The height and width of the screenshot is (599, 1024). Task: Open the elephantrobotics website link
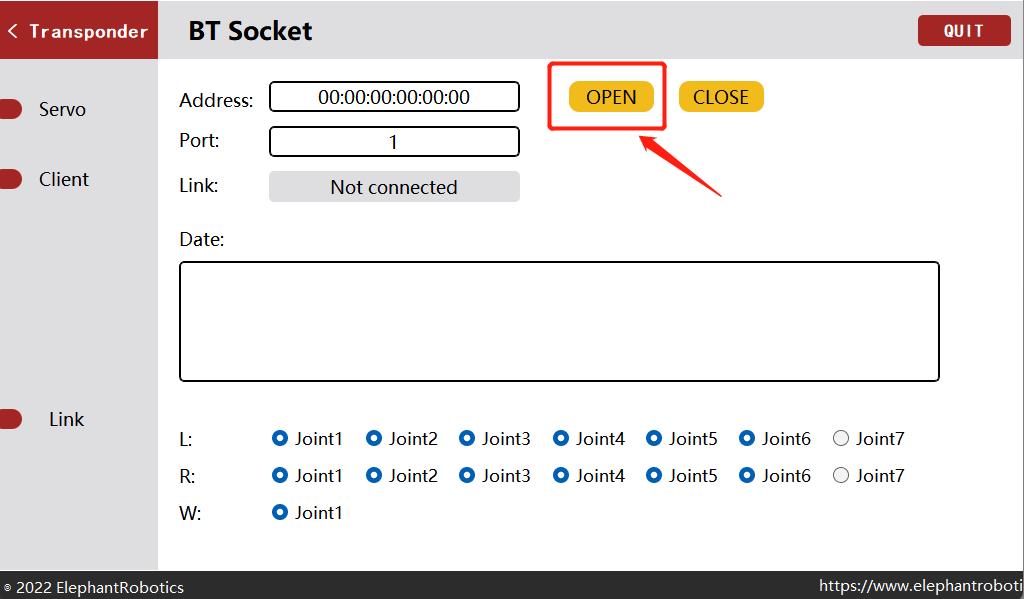(x=919, y=586)
